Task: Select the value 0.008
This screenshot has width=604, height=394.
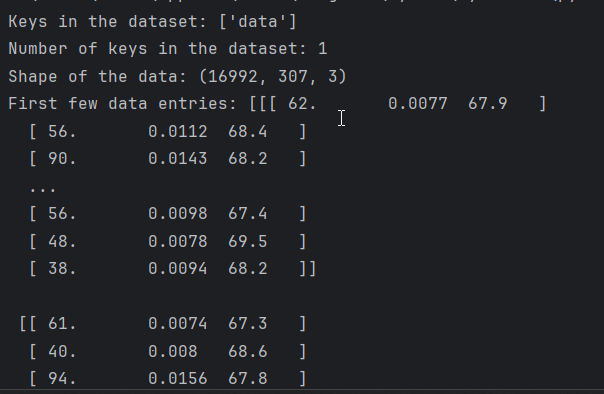Action: (173, 352)
